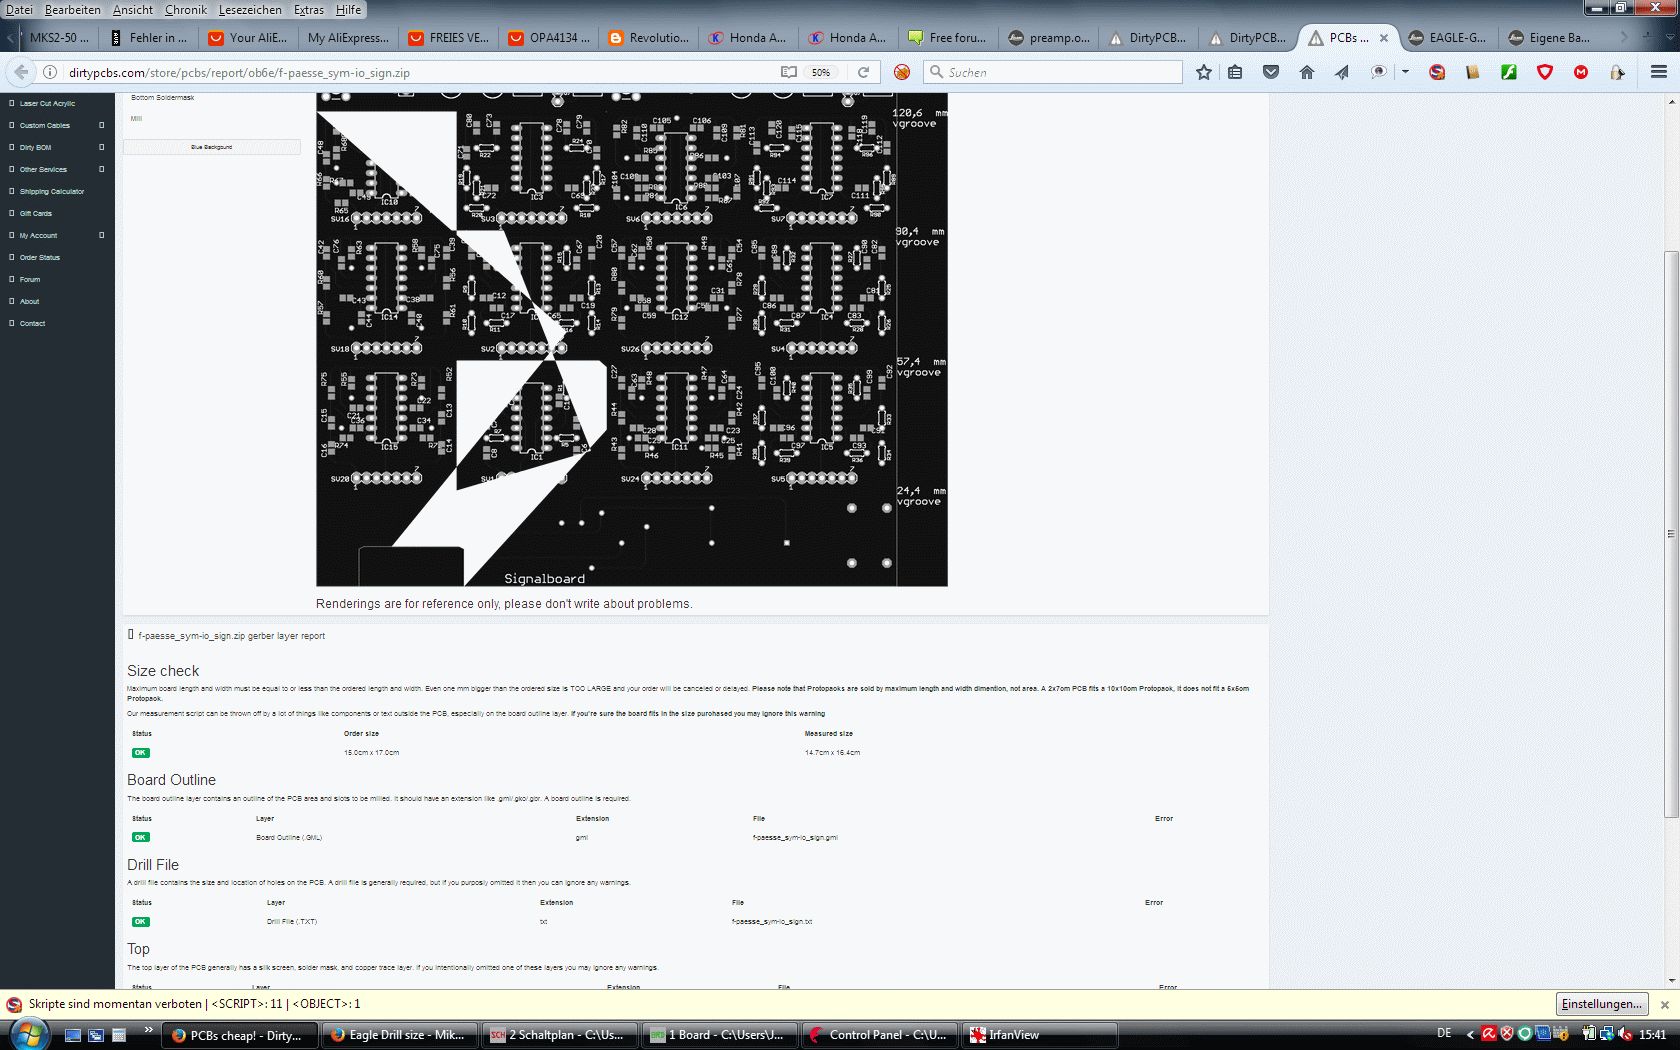1680x1050 pixels.
Task: Click the NoScript toolbar icon
Action: click(x=1437, y=72)
